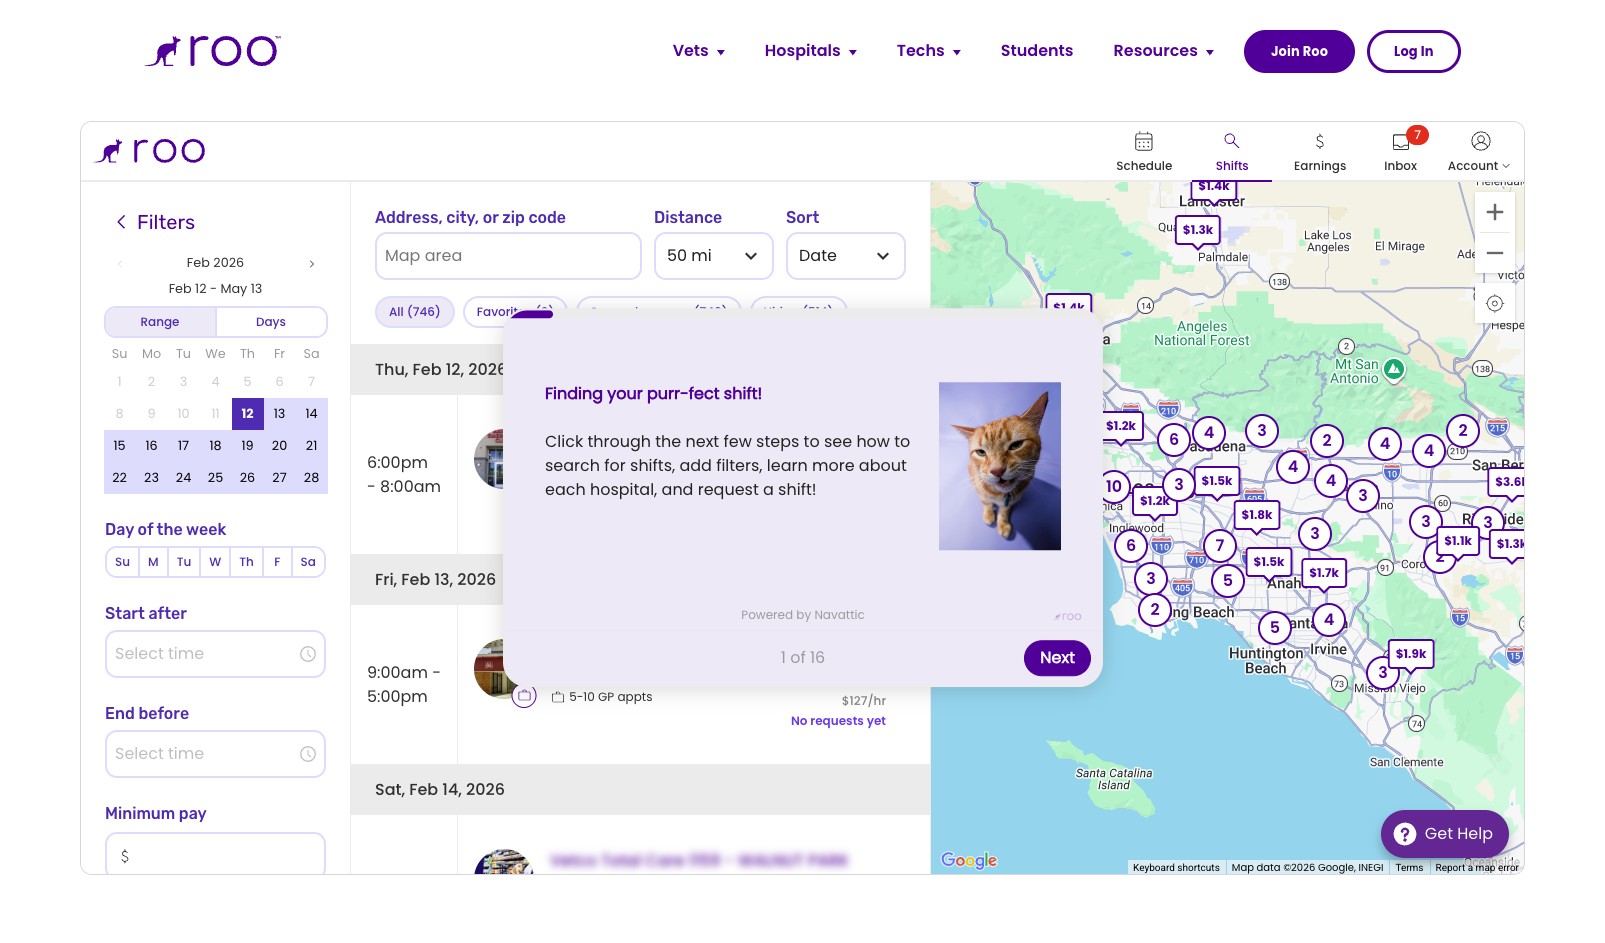Switch calendar to Range mode

pos(160,322)
